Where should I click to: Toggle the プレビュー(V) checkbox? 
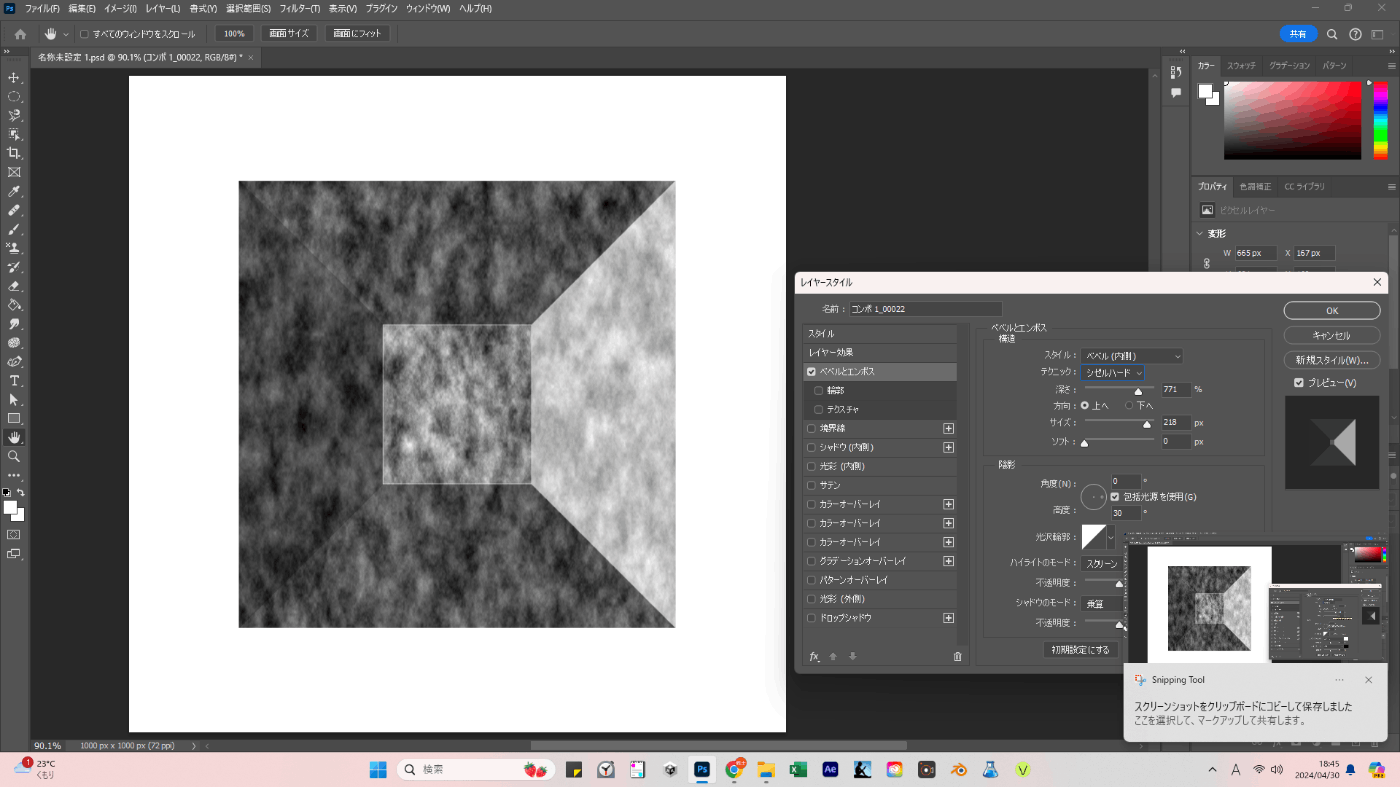click(x=1299, y=383)
